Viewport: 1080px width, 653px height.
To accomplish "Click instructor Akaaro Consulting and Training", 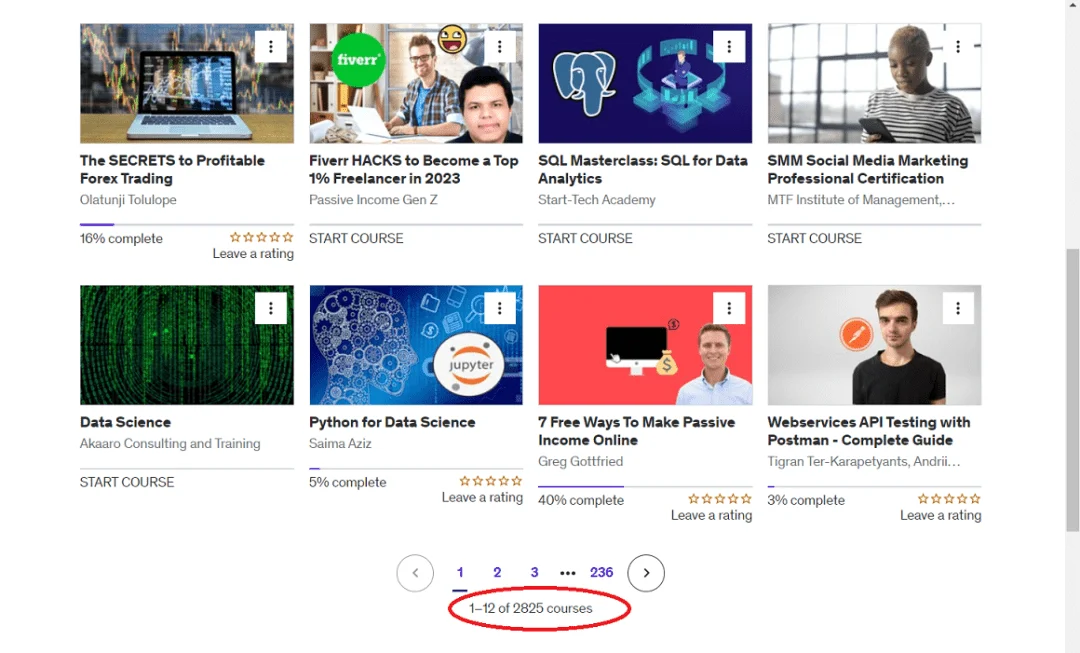I will point(170,444).
